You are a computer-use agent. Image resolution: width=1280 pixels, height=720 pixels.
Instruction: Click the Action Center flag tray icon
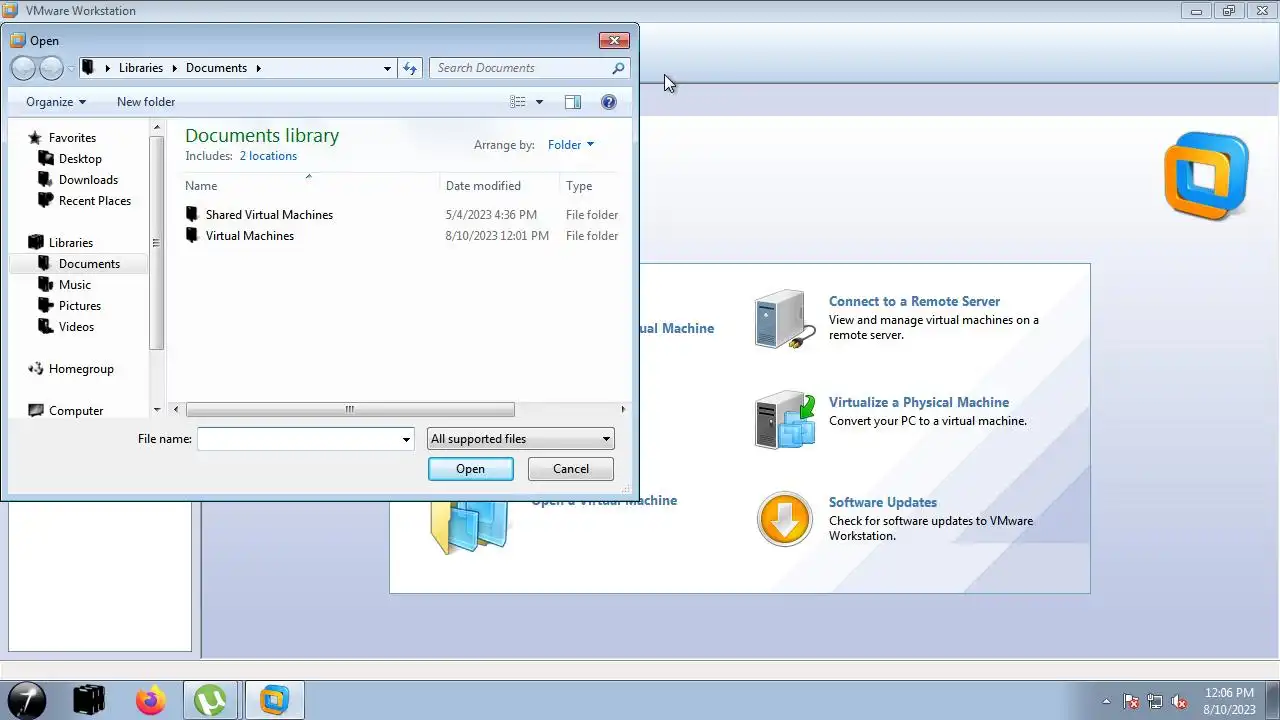[x=1131, y=702]
